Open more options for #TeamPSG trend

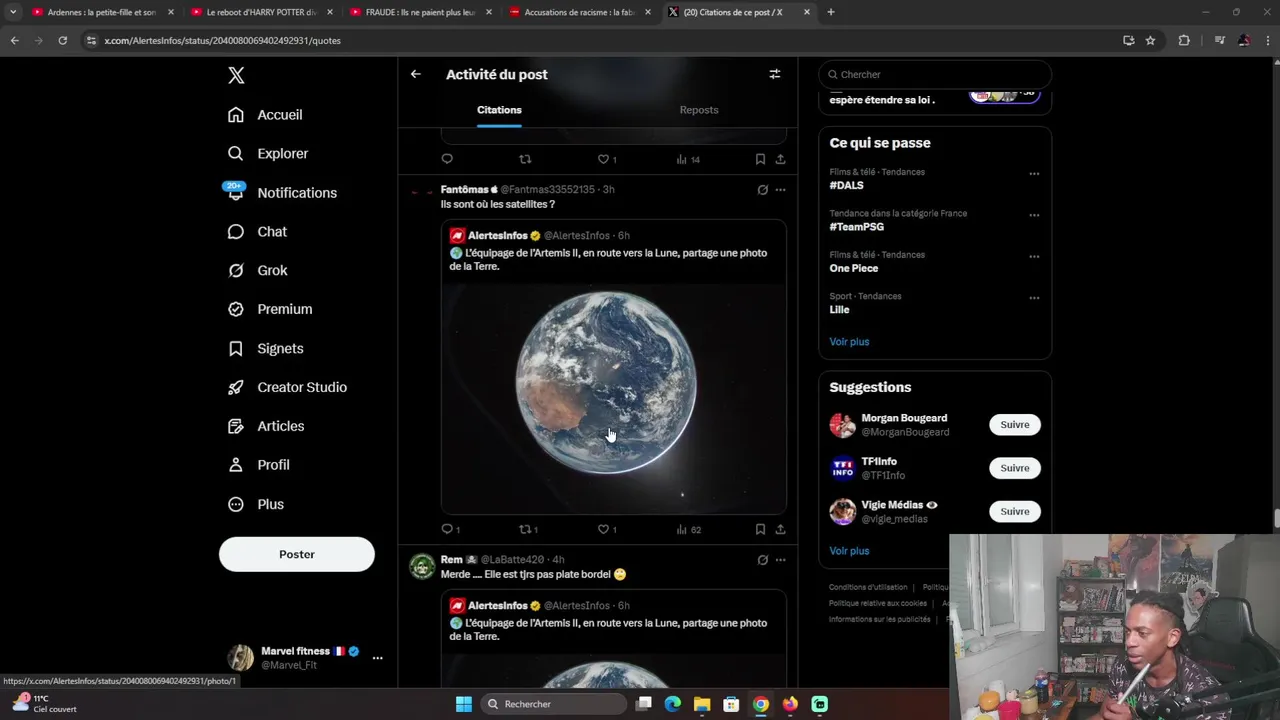(x=1034, y=214)
